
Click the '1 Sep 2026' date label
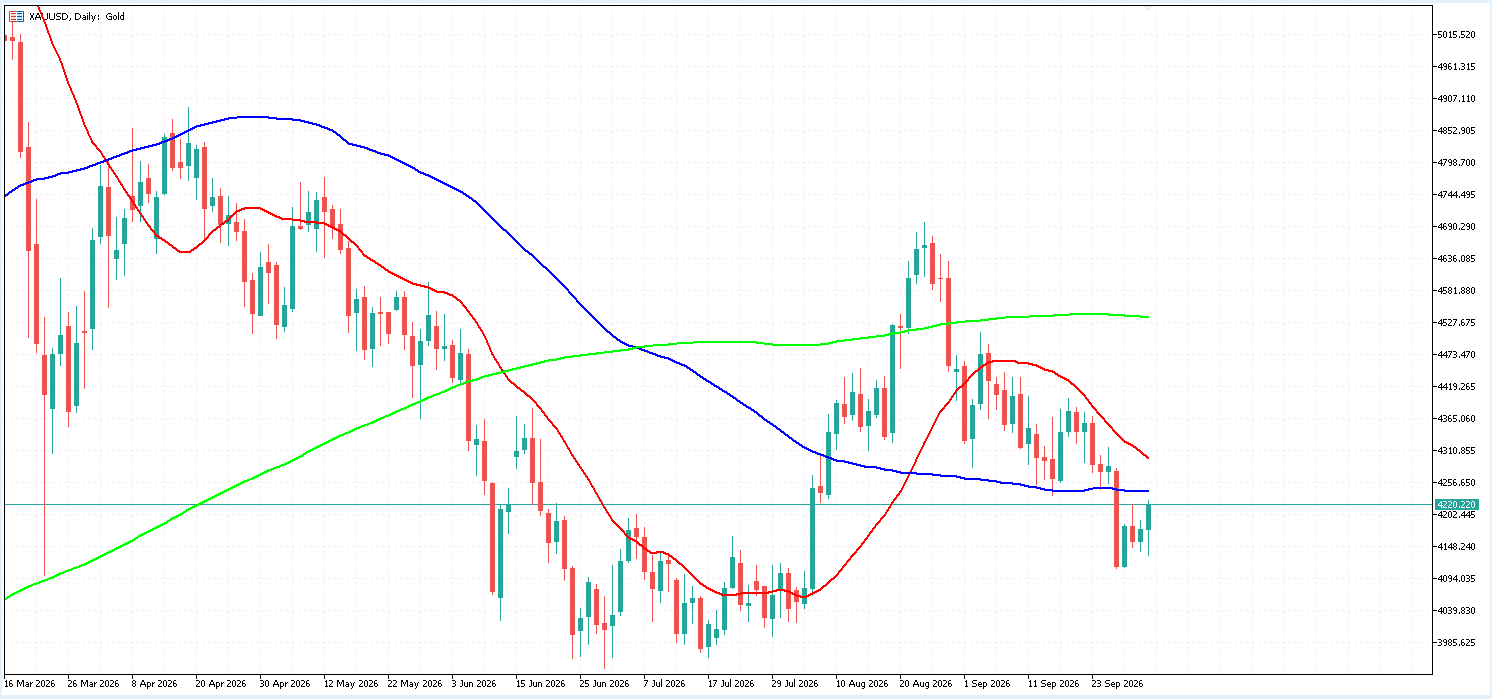click(x=986, y=684)
